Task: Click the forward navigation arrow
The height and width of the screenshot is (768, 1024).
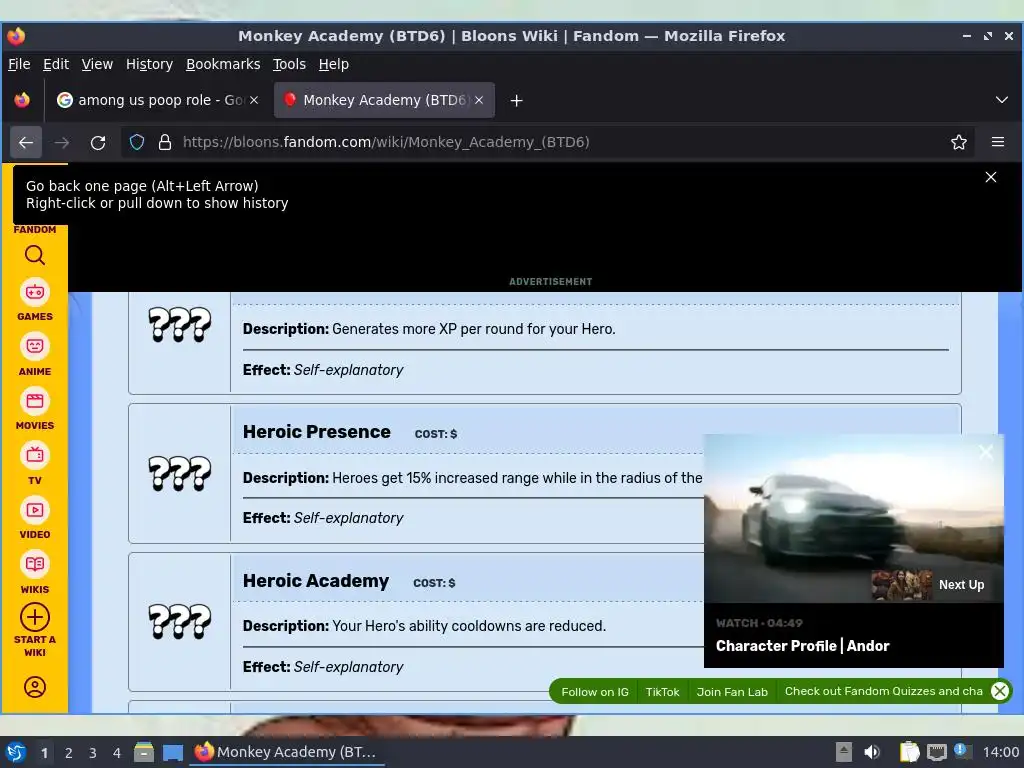Action: click(x=62, y=142)
